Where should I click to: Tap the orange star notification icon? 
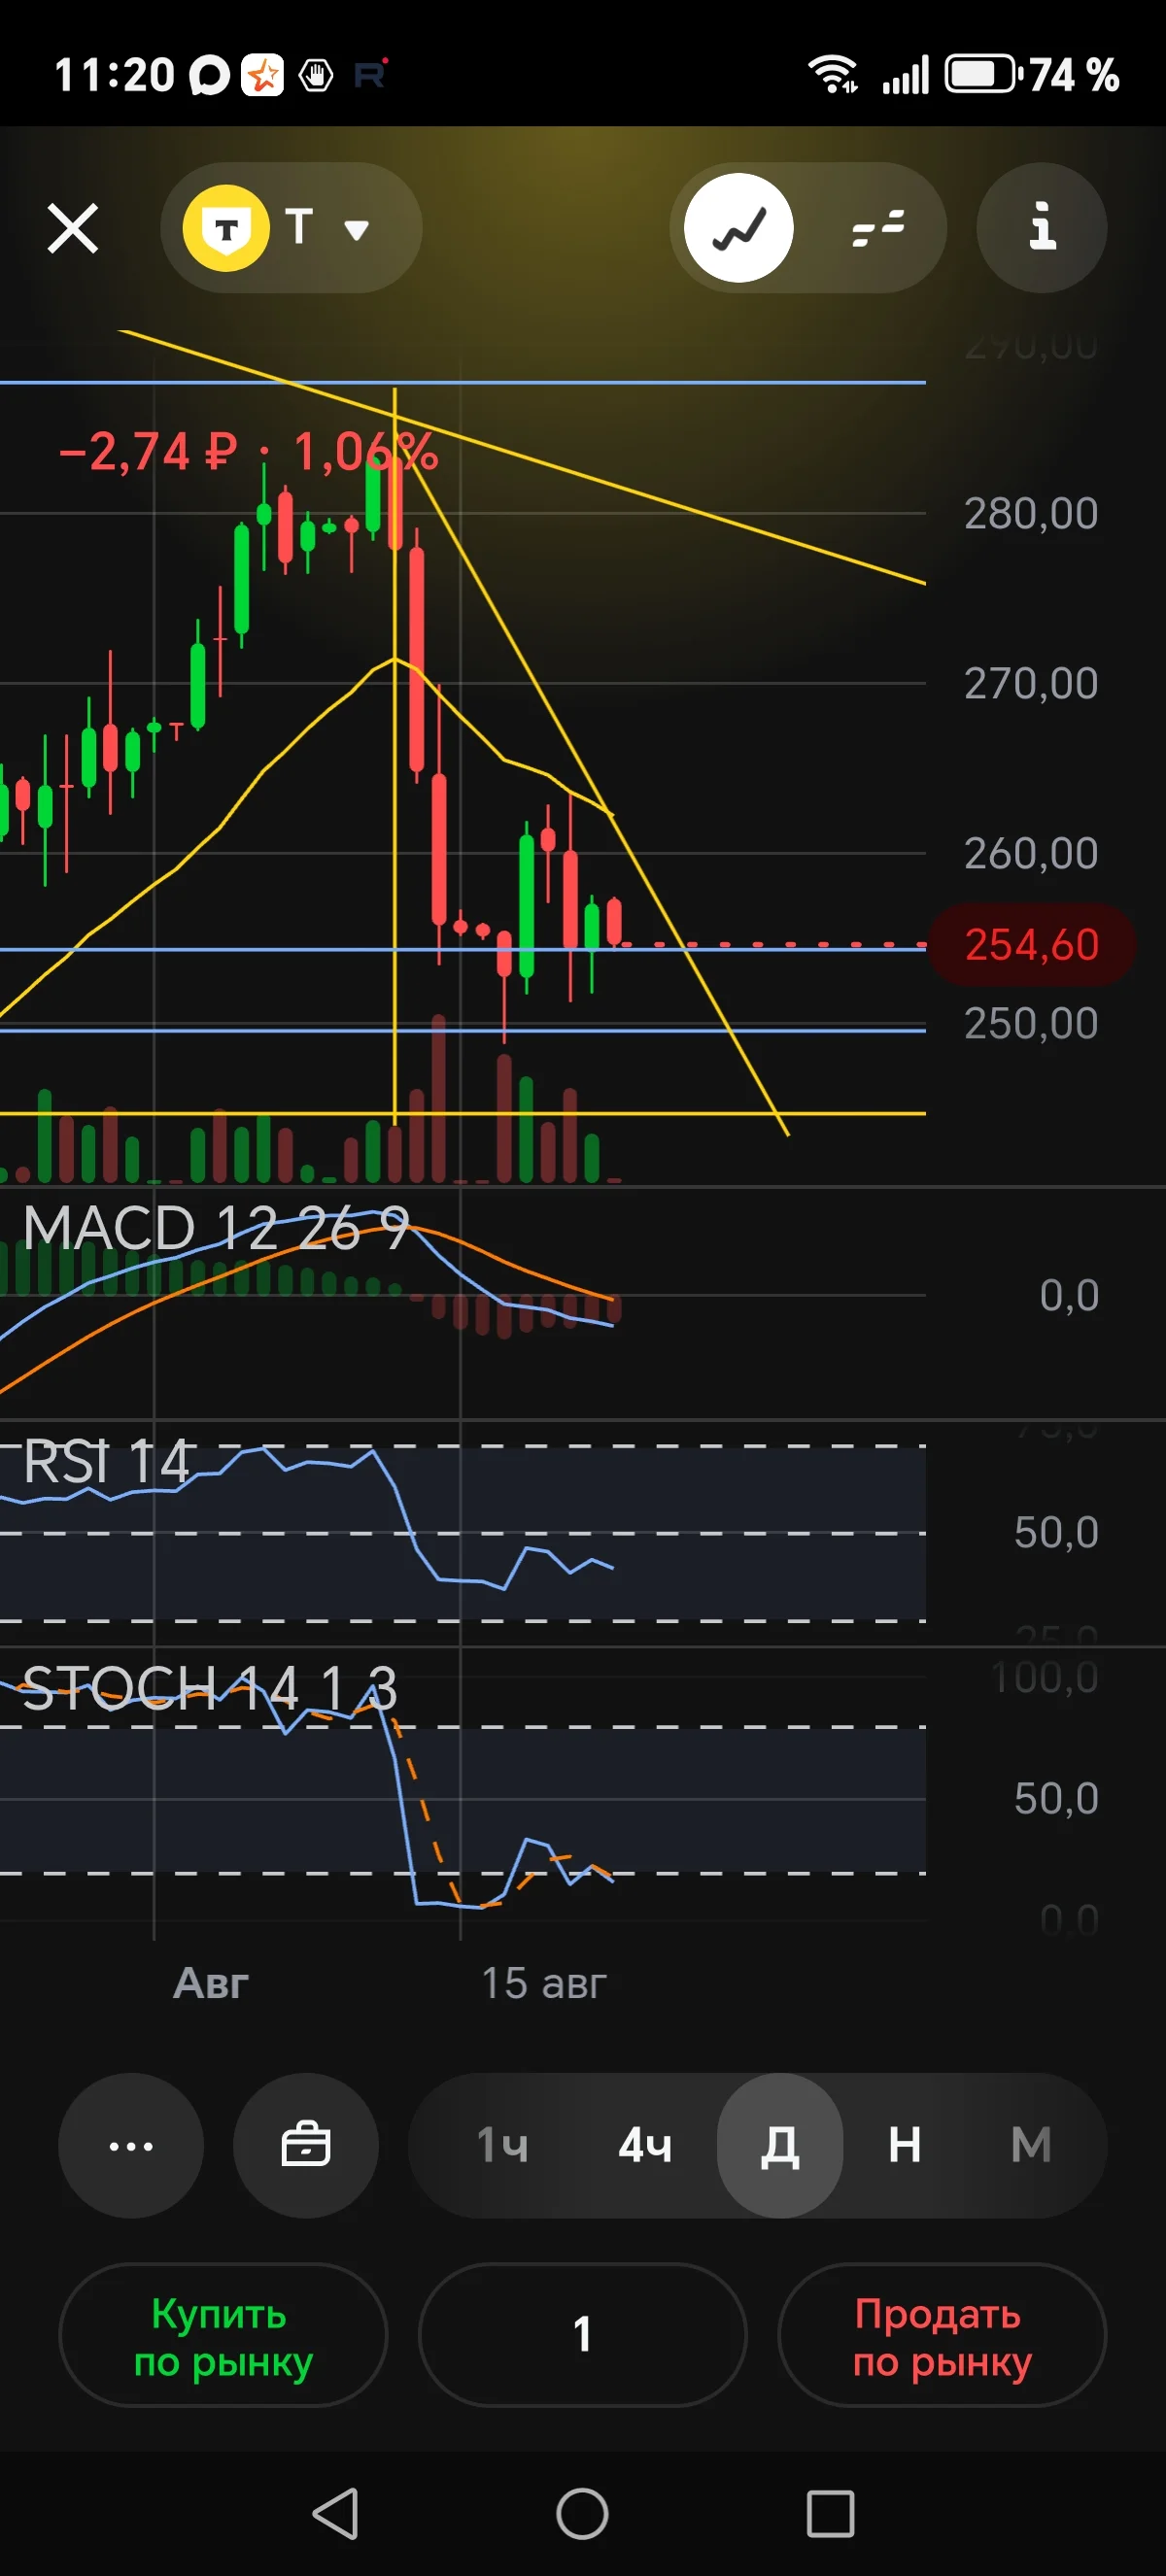(x=263, y=75)
